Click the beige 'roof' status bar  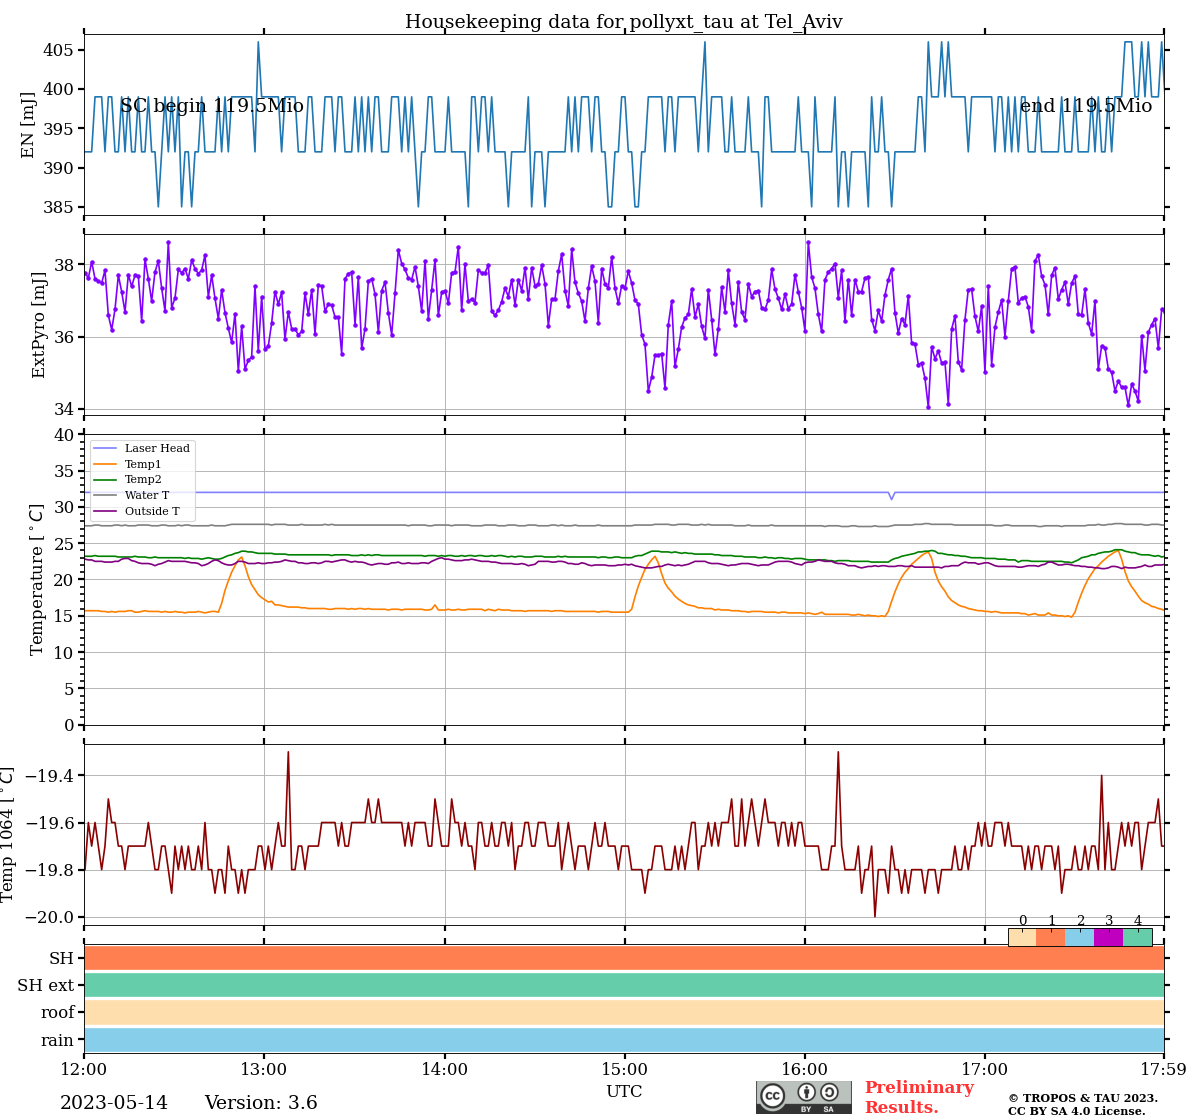point(624,1012)
